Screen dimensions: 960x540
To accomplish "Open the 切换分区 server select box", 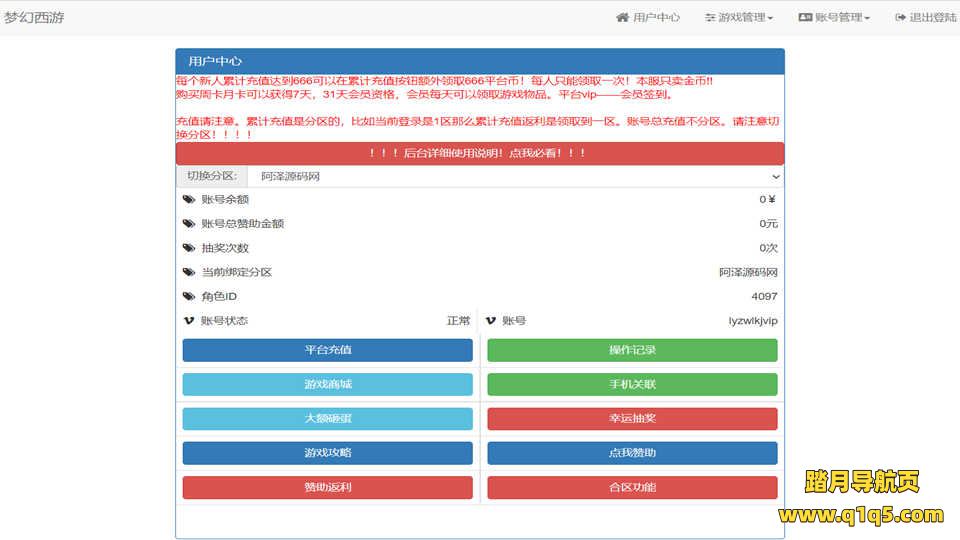I will point(515,176).
